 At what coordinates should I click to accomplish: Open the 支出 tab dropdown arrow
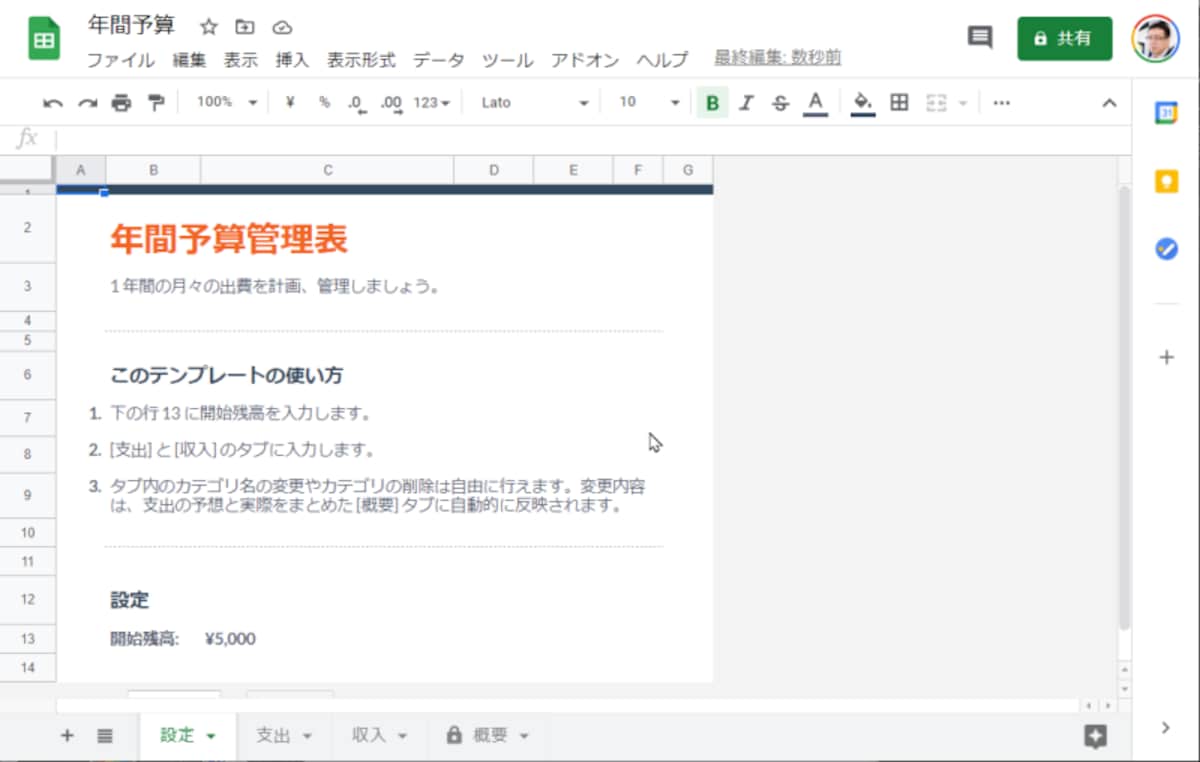point(307,737)
